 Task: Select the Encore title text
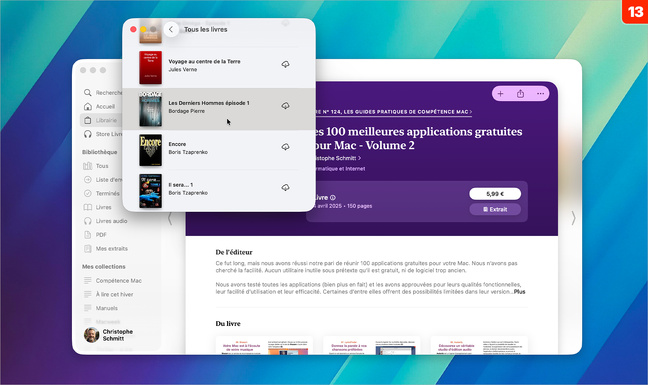tap(177, 144)
